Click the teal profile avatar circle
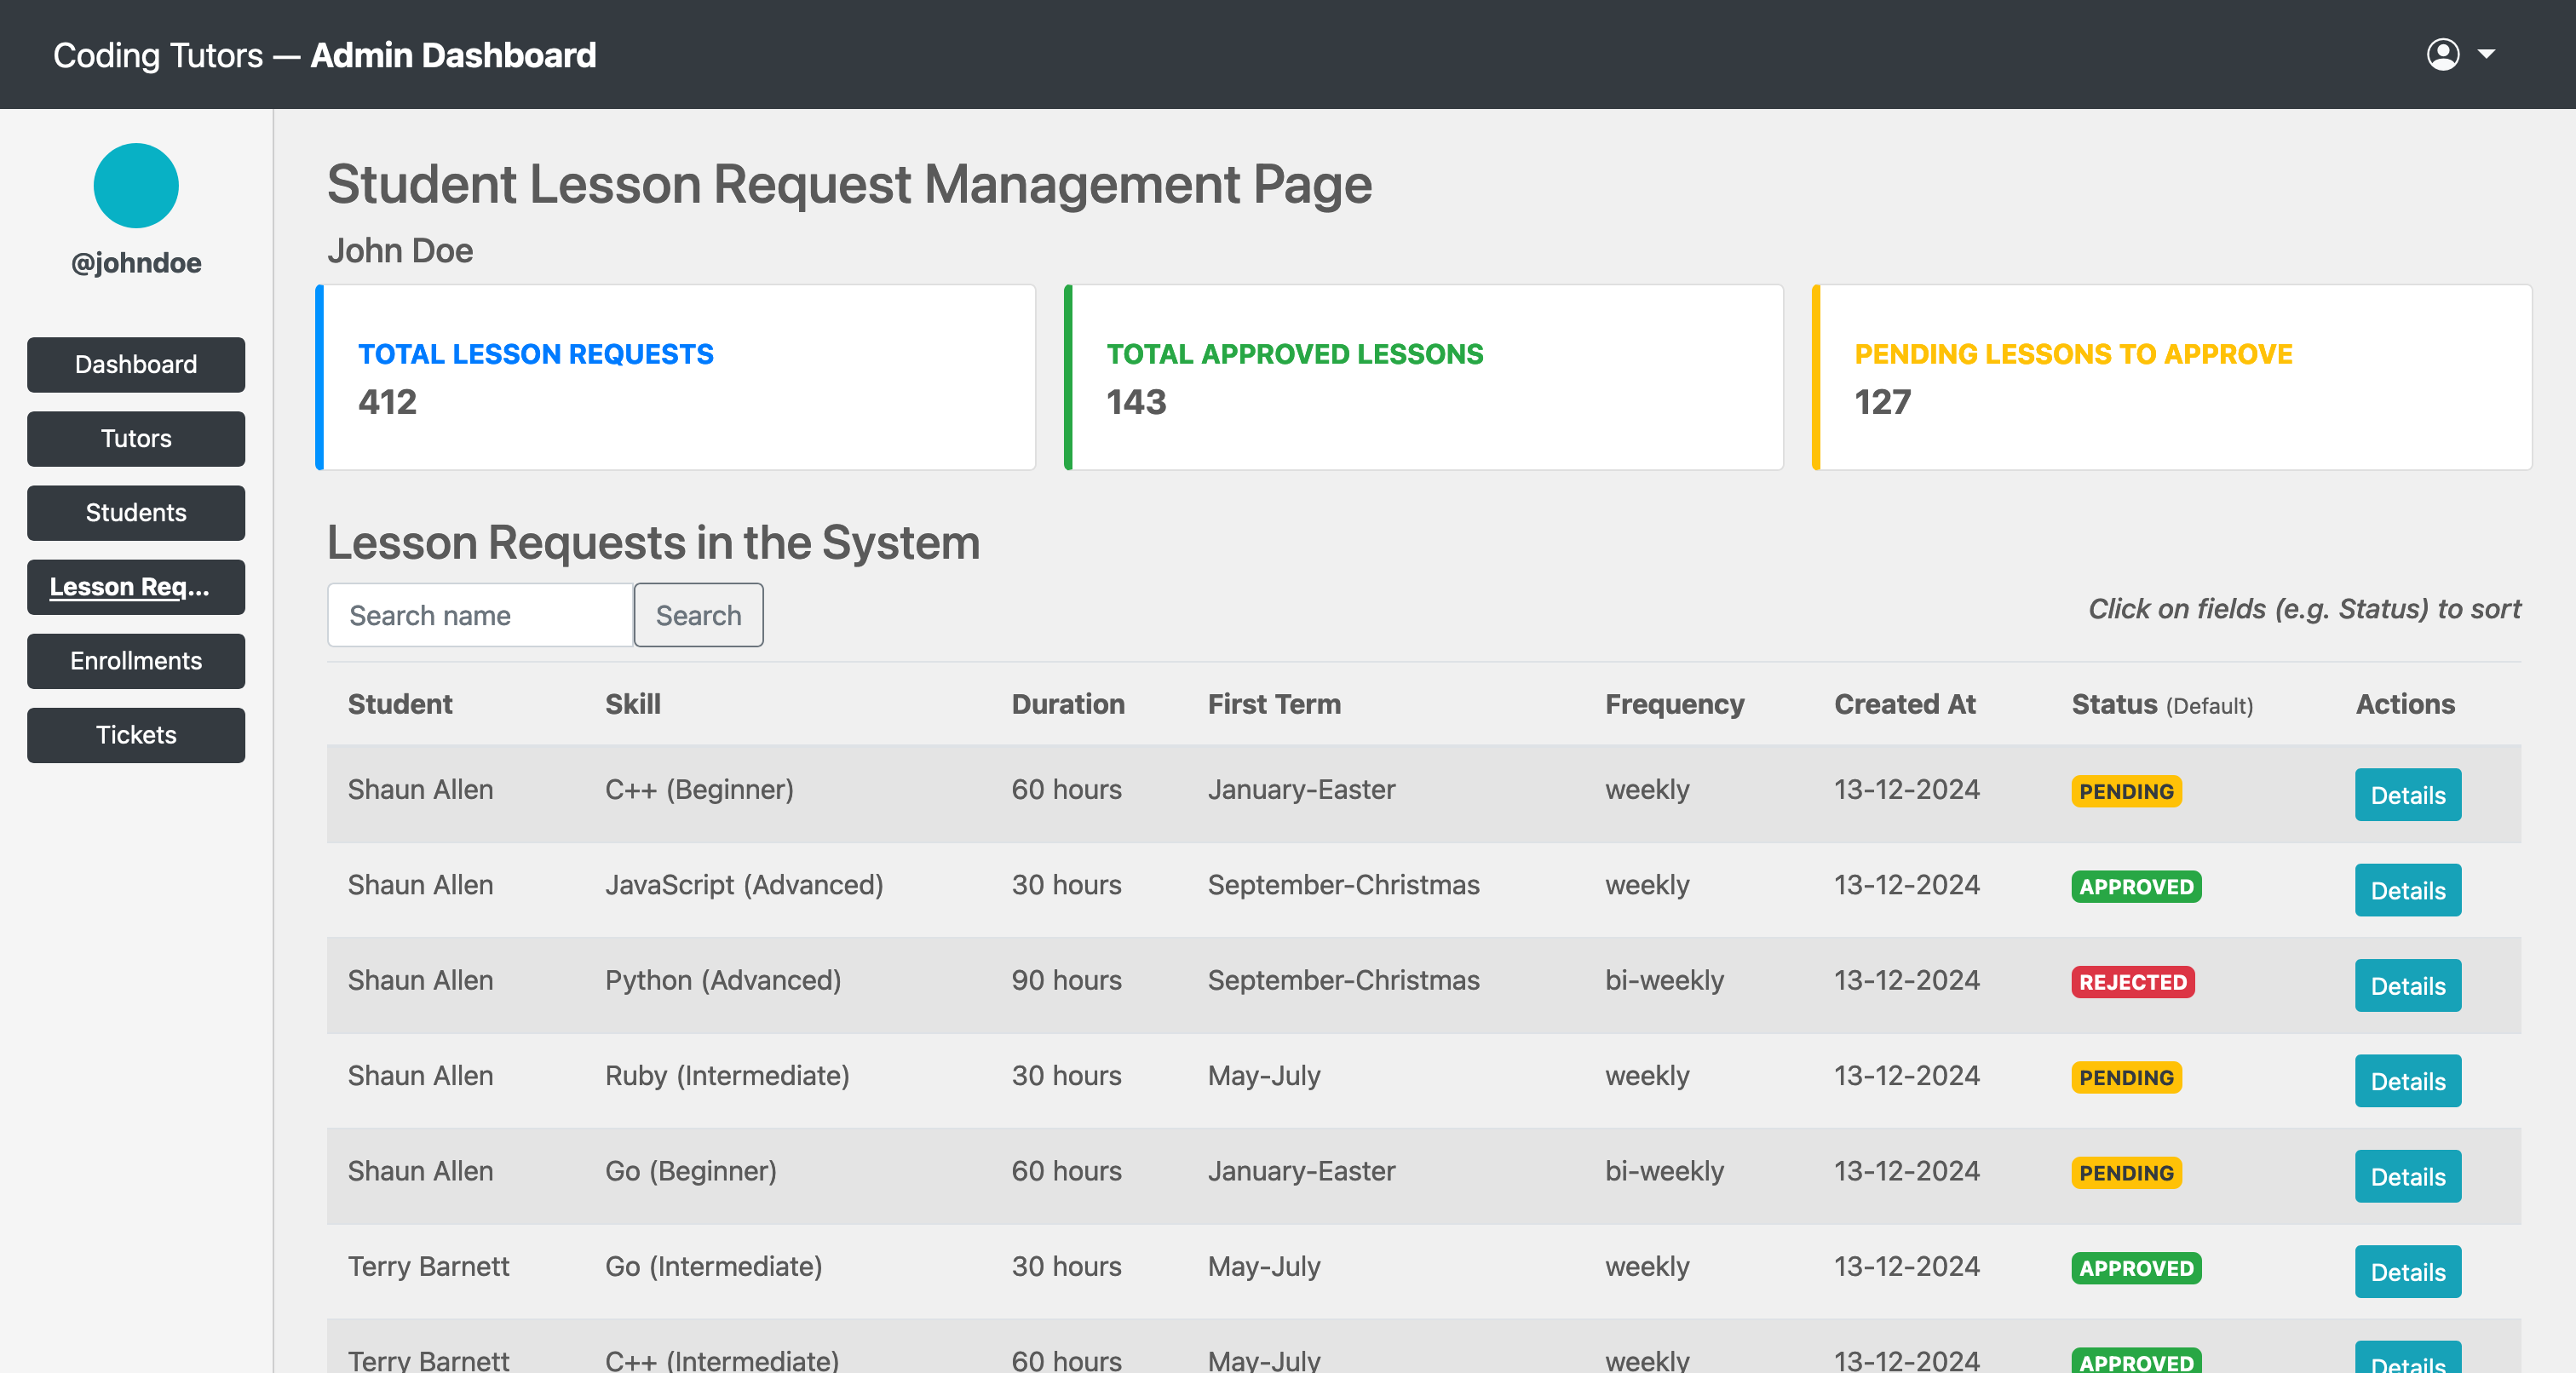This screenshot has width=2576, height=1373. click(x=136, y=186)
